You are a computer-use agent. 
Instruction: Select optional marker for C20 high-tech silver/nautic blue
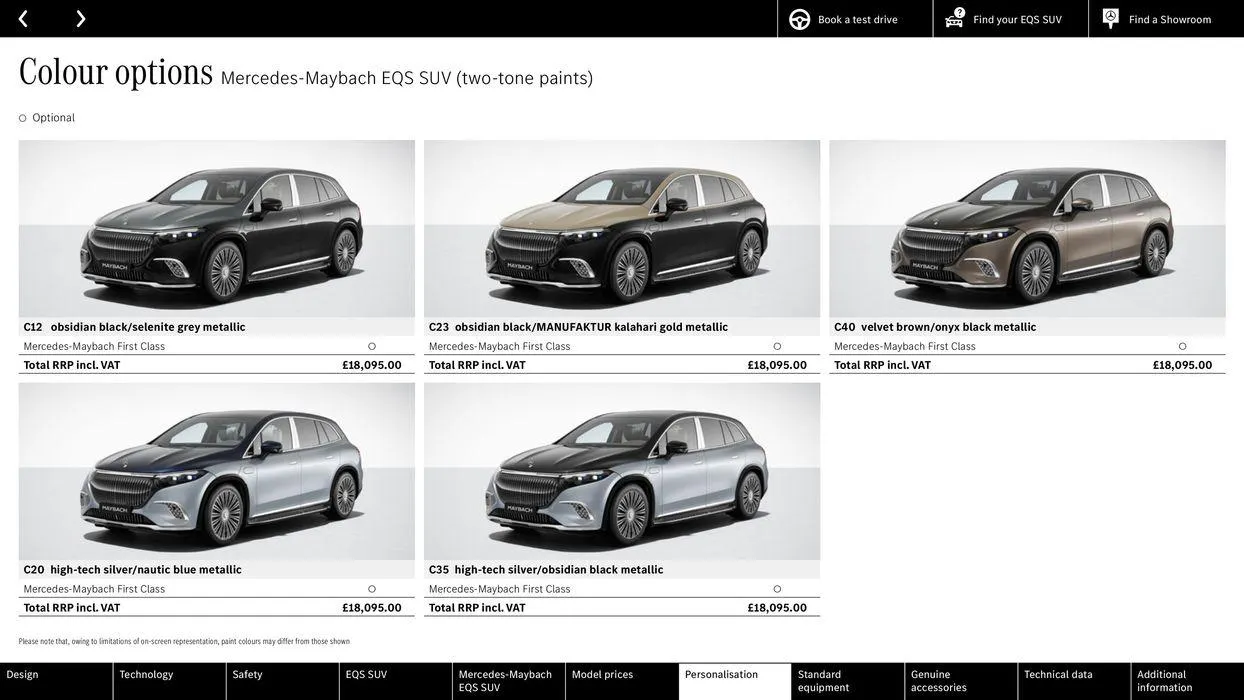pyautogui.click(x=372, y=589)
